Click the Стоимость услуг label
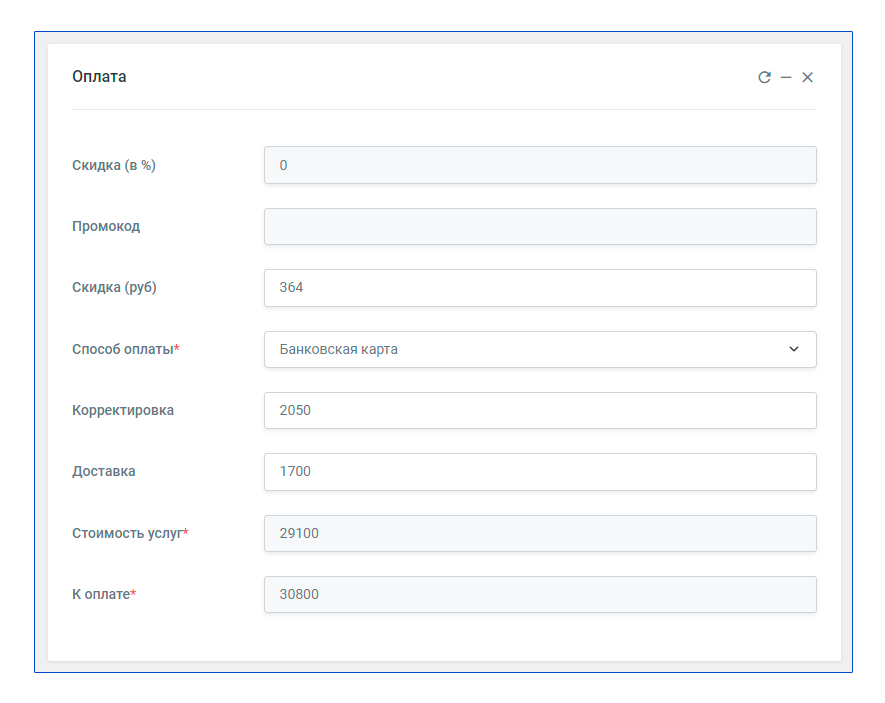This screenshot has height=703, width=885. 130,533
